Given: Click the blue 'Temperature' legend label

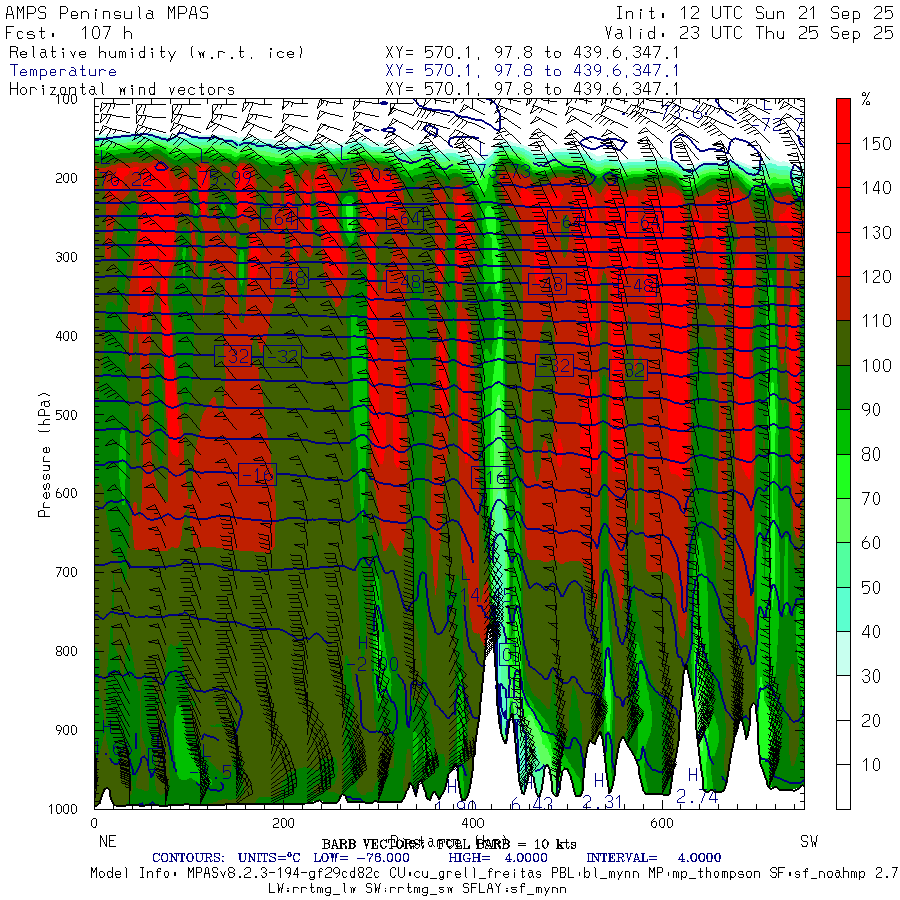Looking at the screenshot, I should point(62,71).
